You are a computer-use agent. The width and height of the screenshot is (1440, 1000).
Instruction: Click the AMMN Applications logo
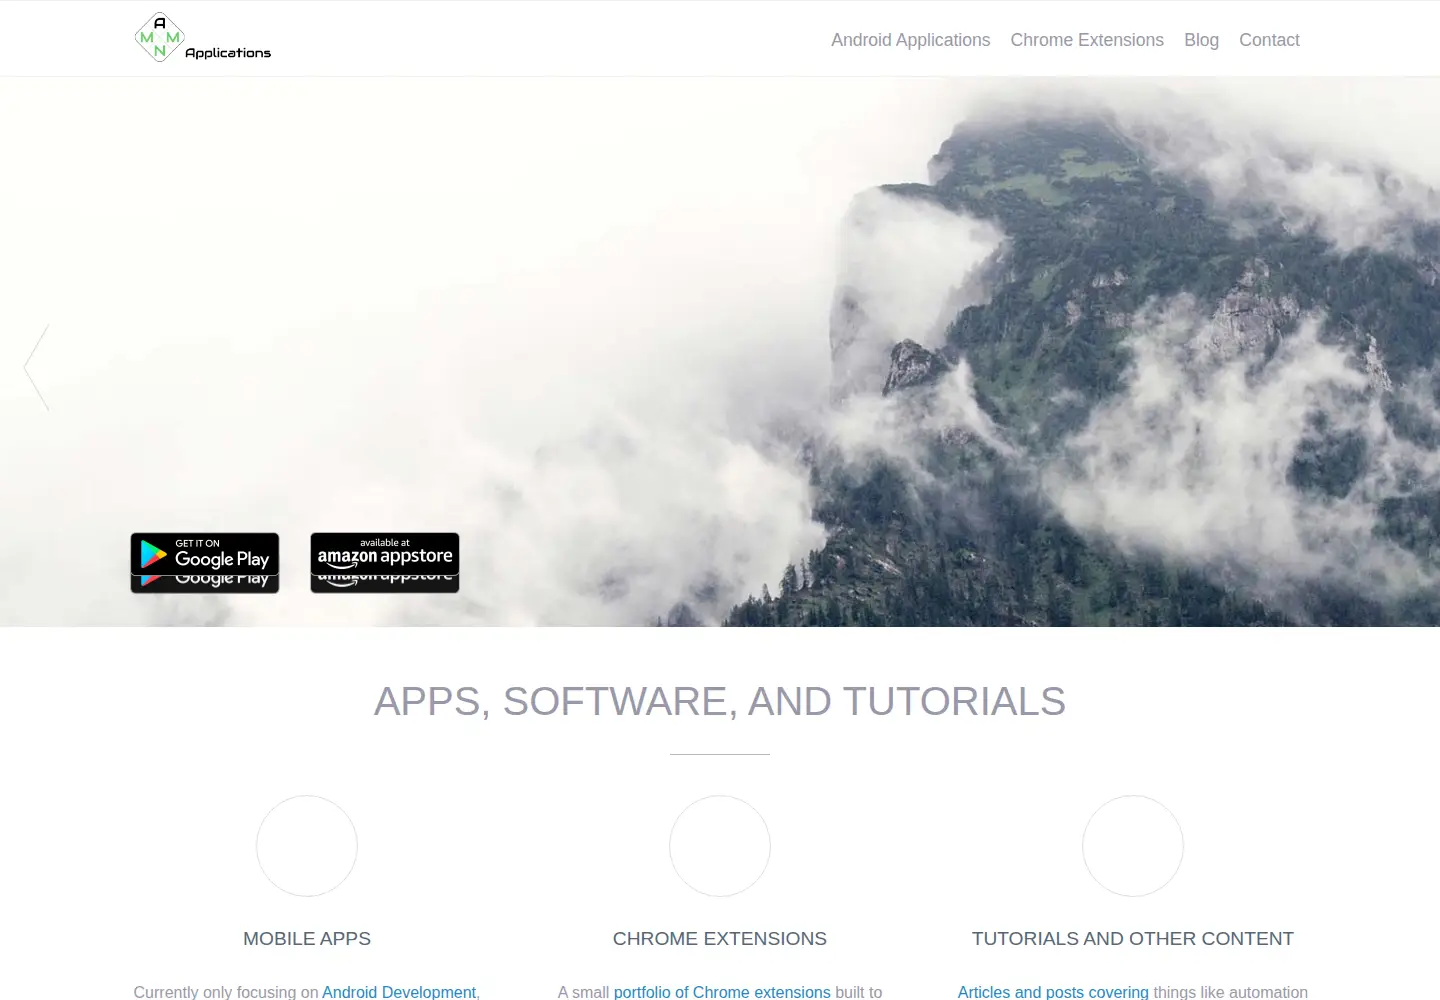click(x=203, y=38)
